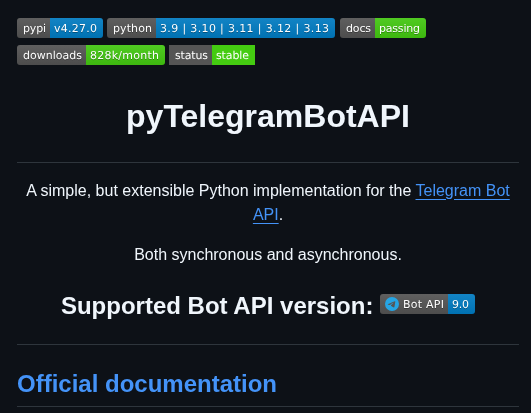Click the status stable badge

(212, 55)
